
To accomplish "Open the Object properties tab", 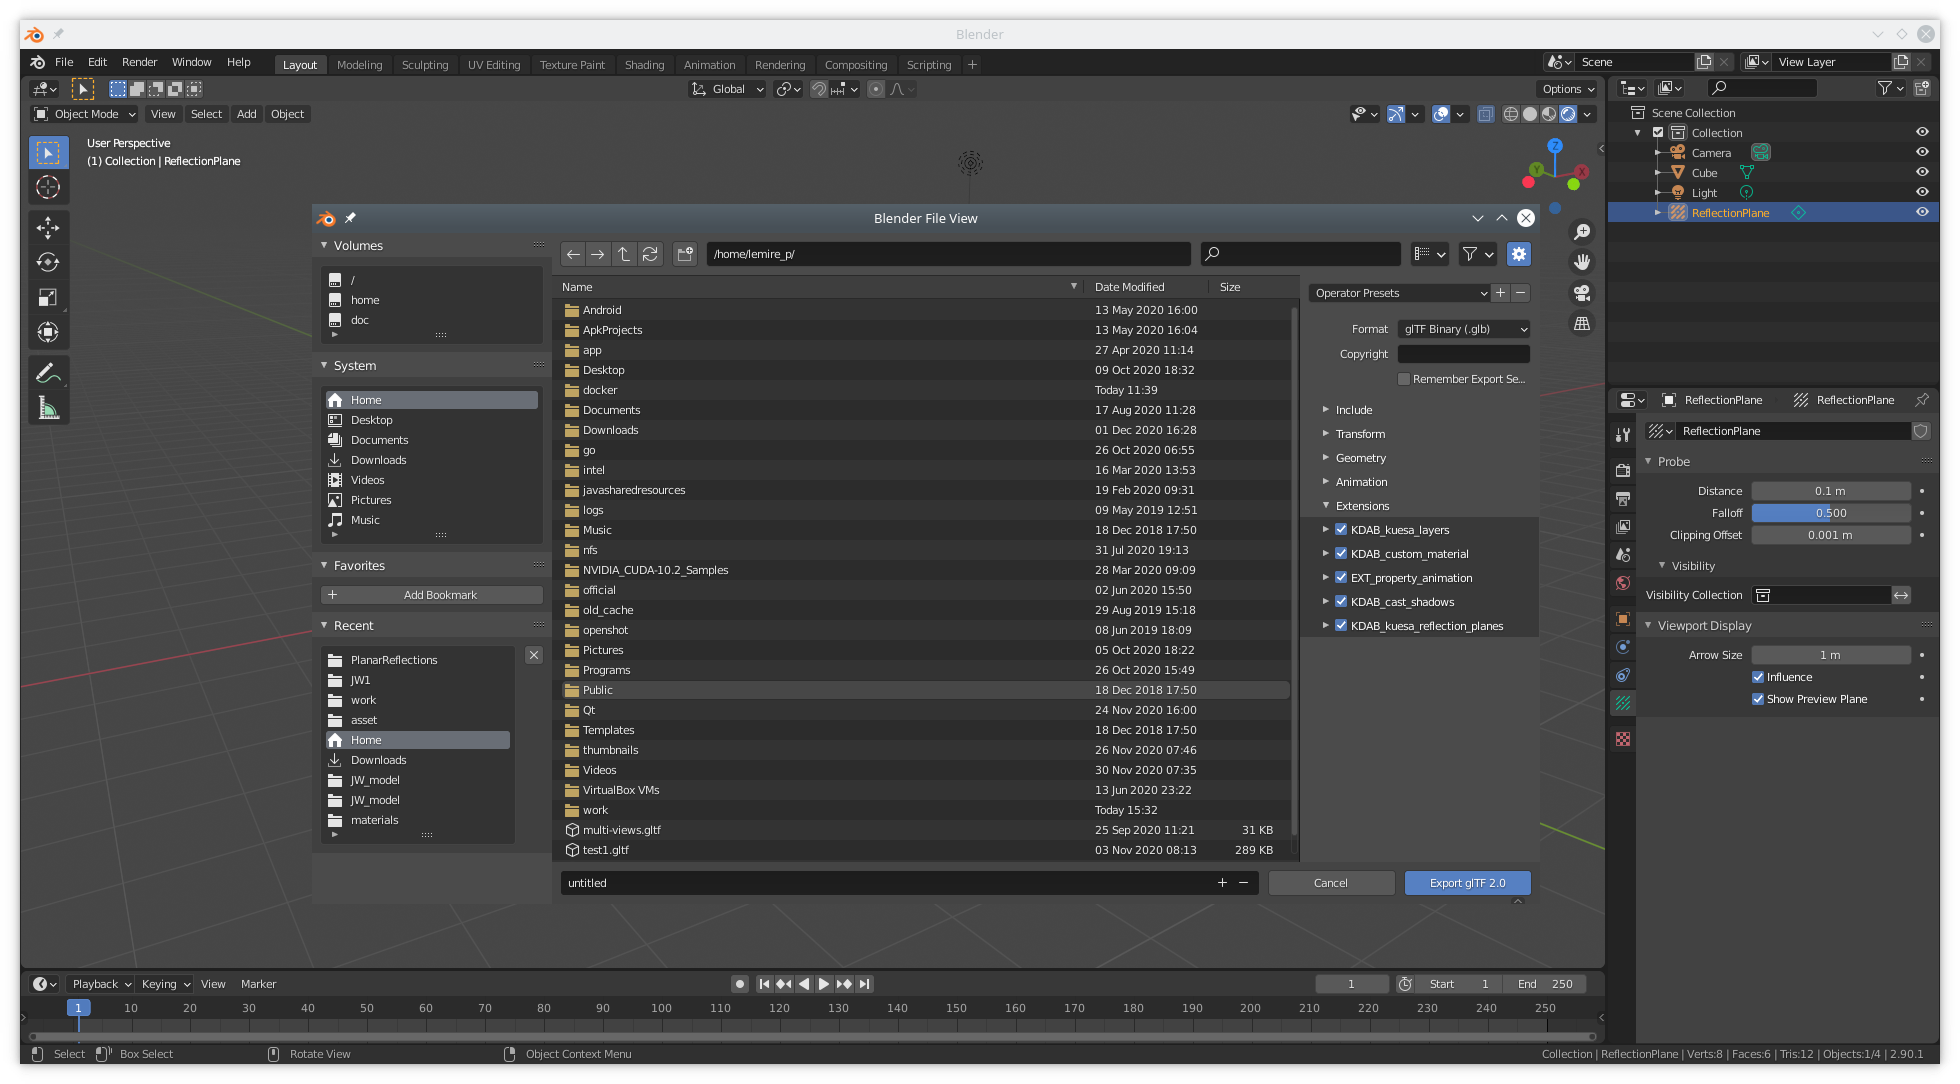I will click(x=1623, y=619).
